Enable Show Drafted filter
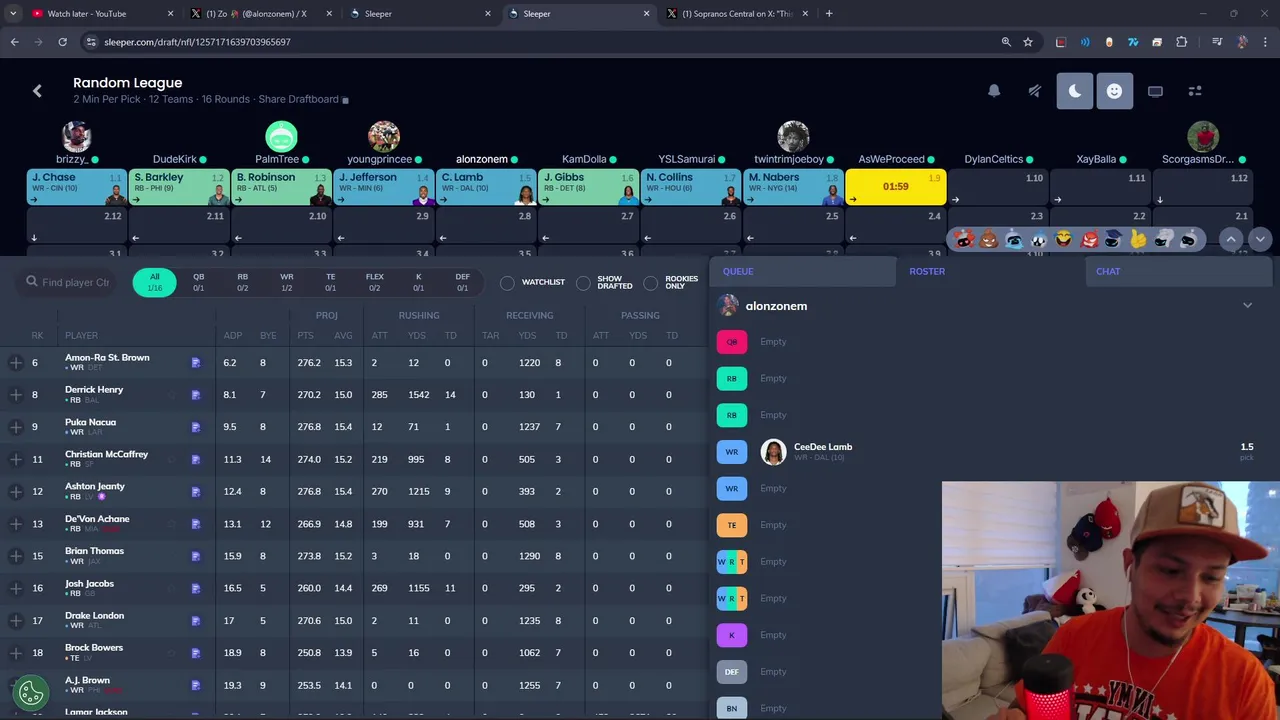 [583, 283]
